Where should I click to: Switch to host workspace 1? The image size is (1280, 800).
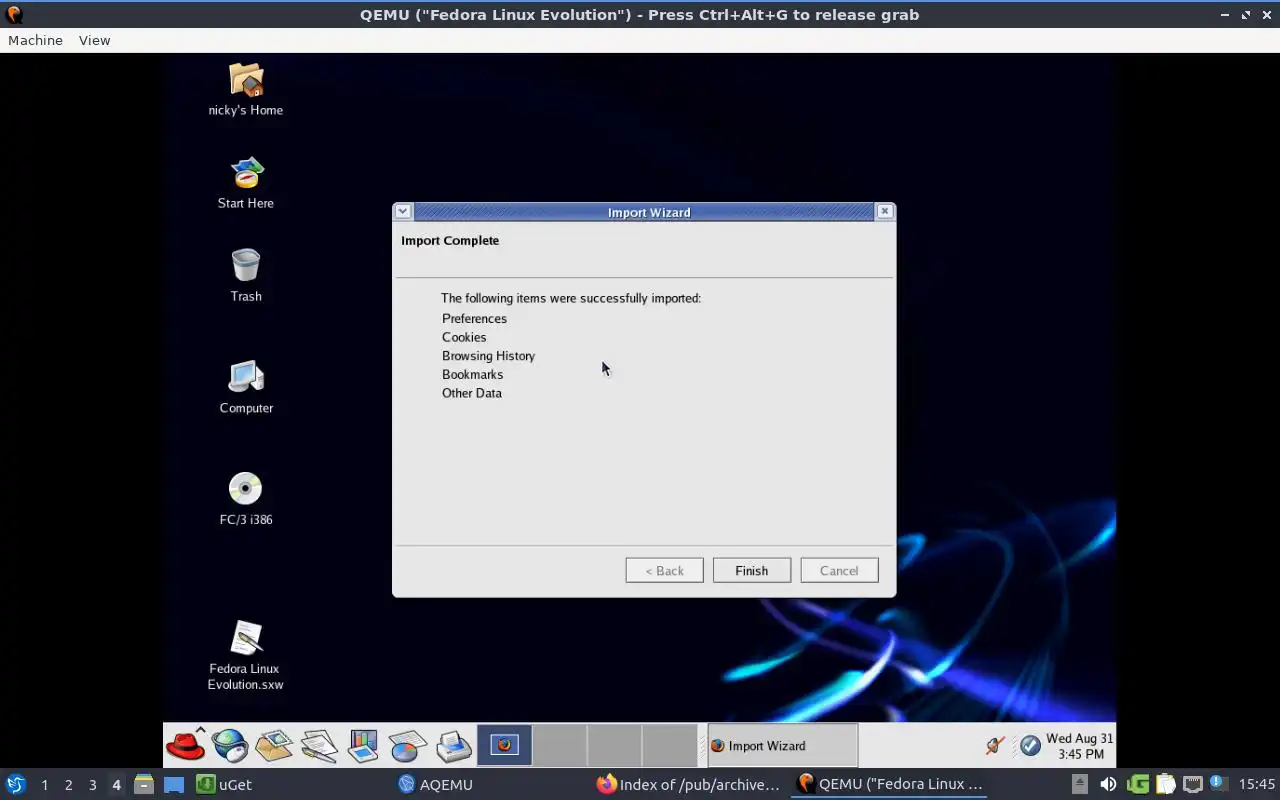coord(44,785)
